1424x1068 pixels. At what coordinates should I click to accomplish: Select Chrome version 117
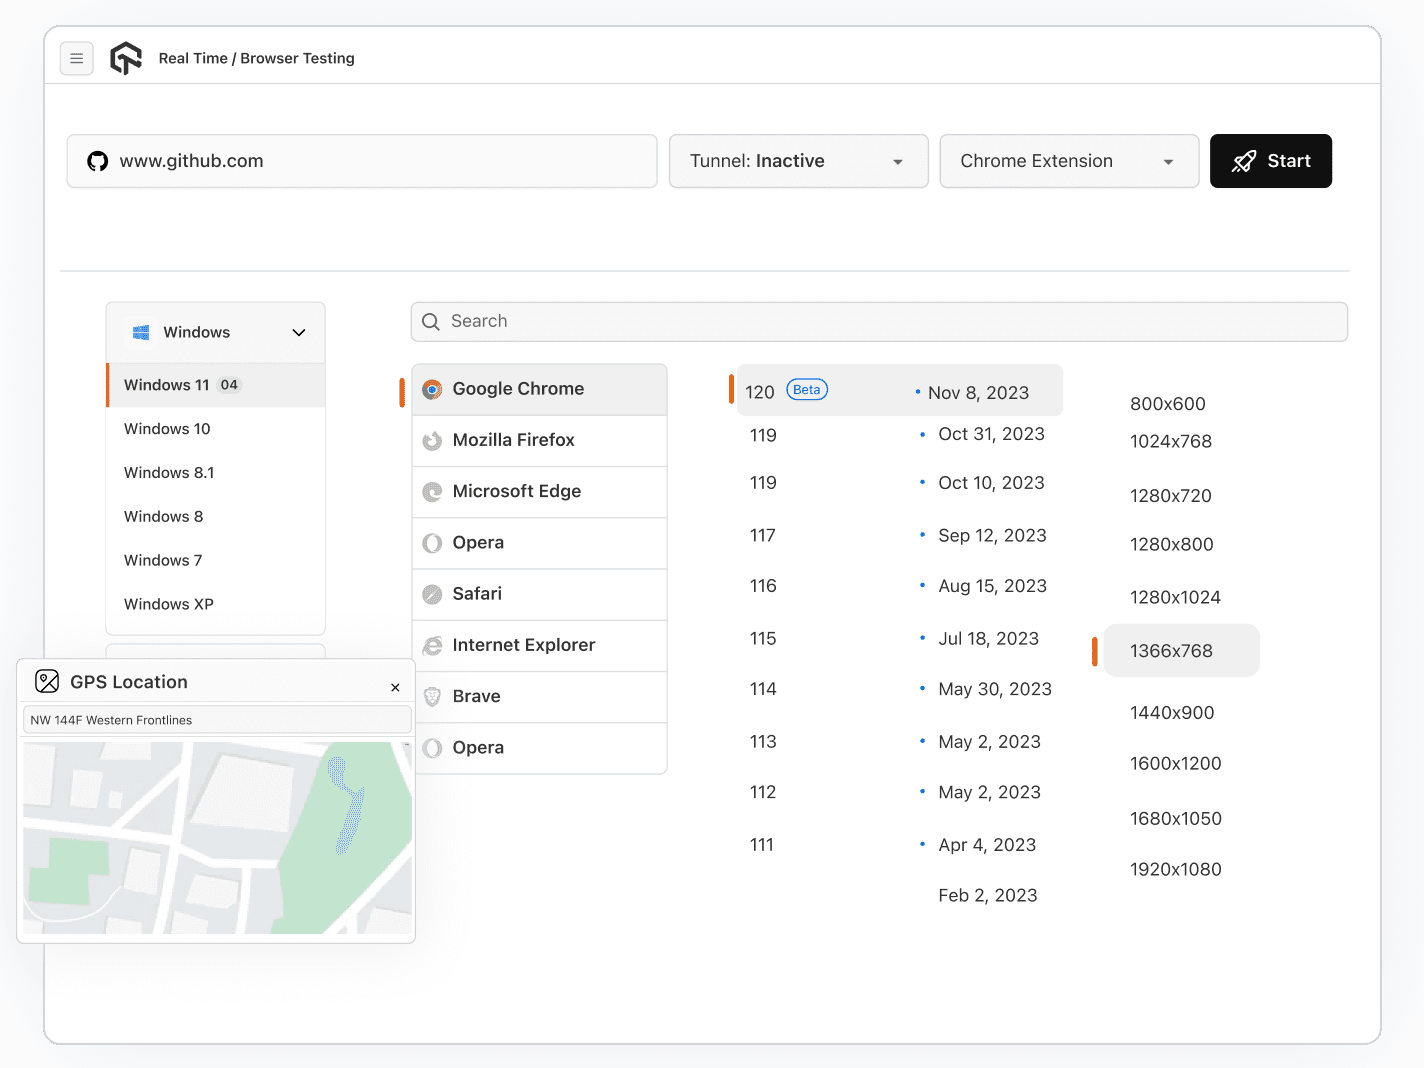click(763, 536)
